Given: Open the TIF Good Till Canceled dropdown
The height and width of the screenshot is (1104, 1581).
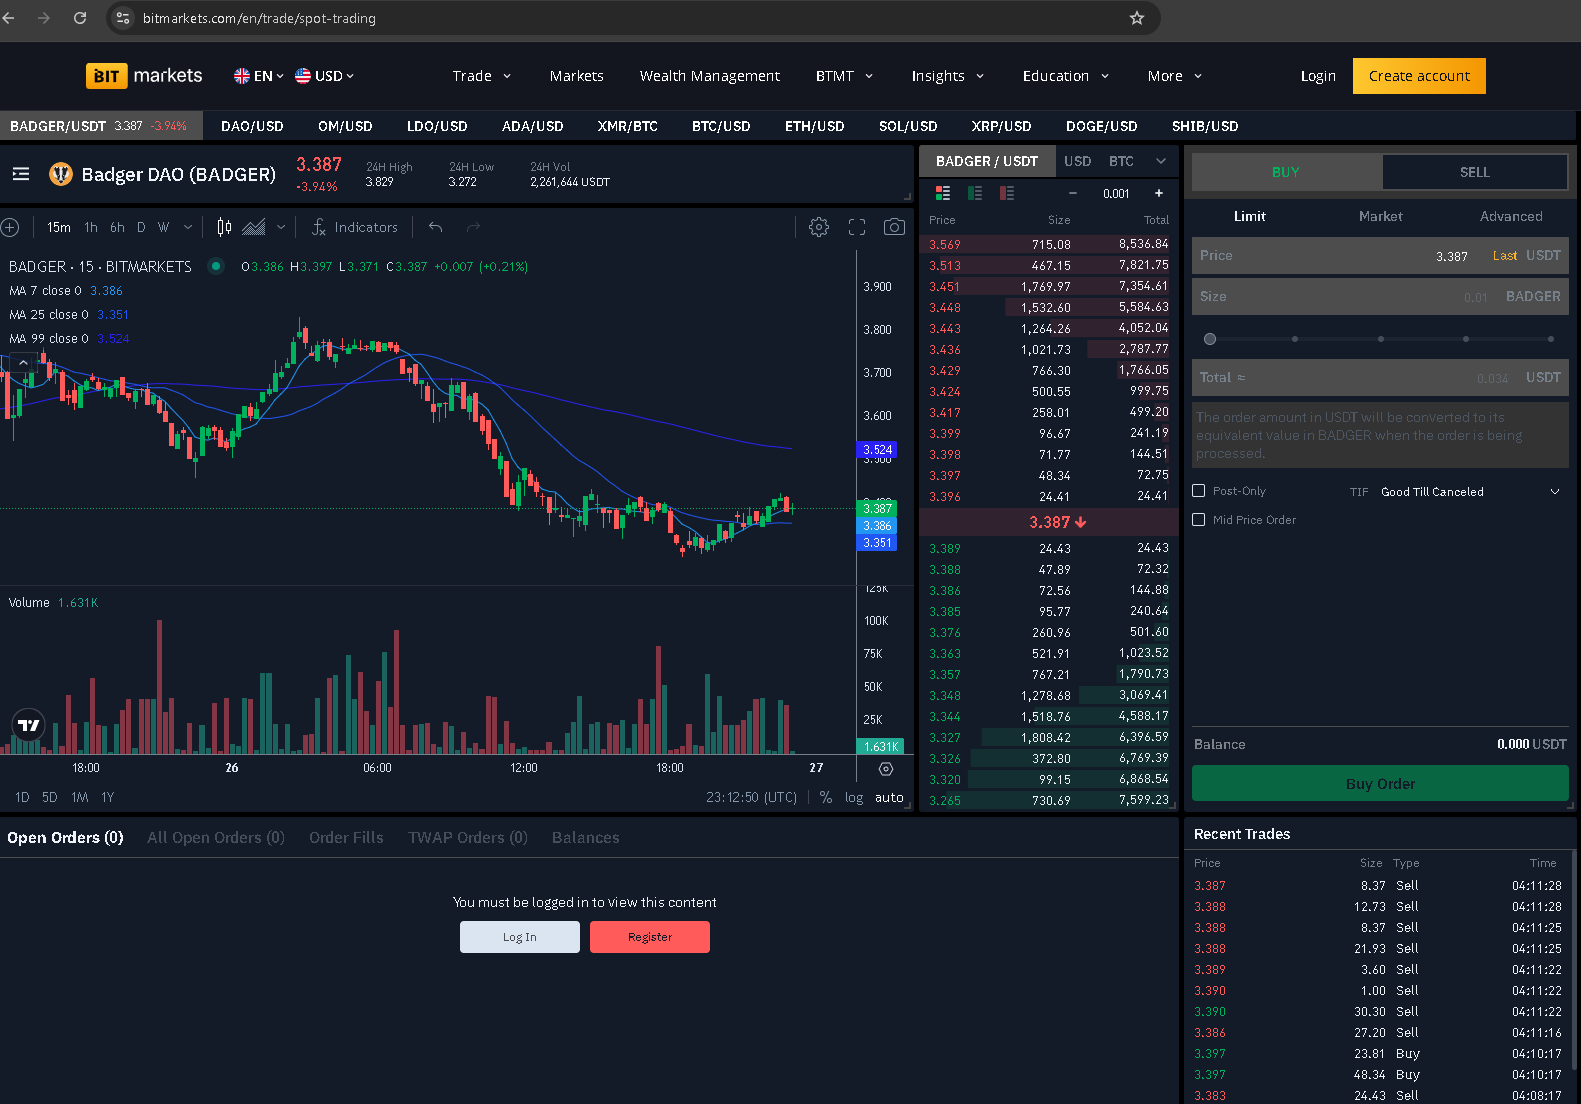Looking at the screenshot, I should pos(1469,492).
